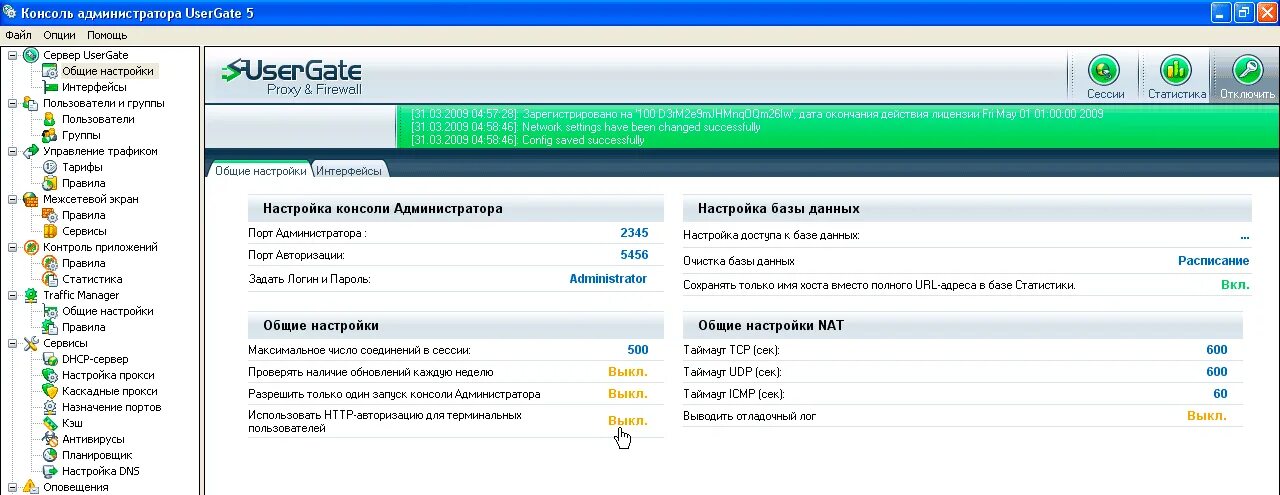
Task: Click the Сервер UserGate globe icon
Action: 31,55
